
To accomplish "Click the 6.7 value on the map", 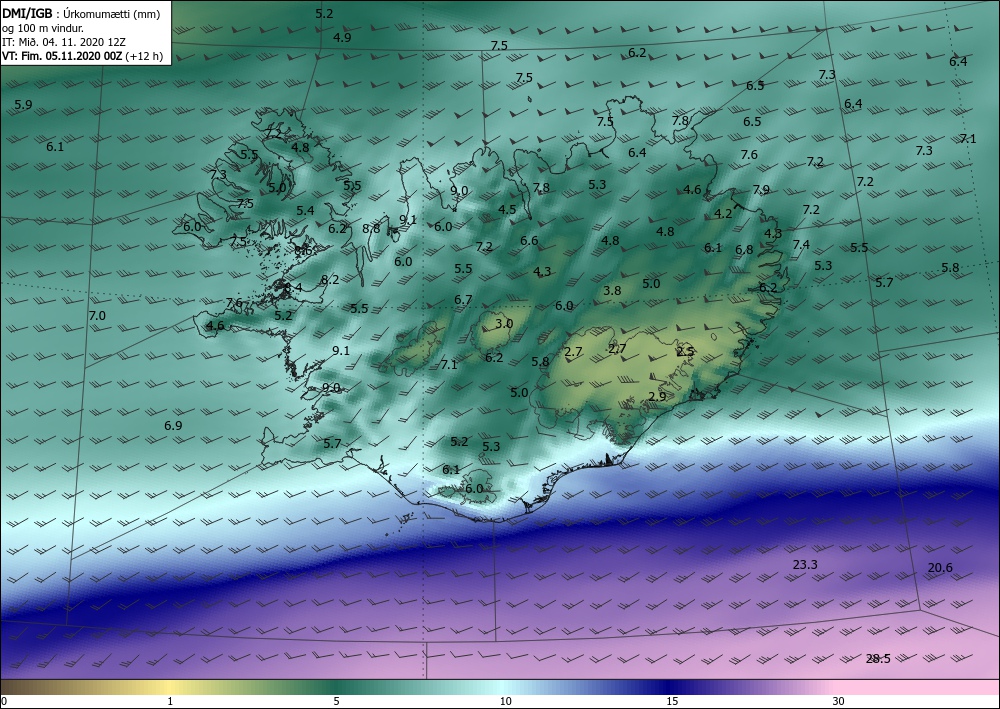I will pos(463,299).
